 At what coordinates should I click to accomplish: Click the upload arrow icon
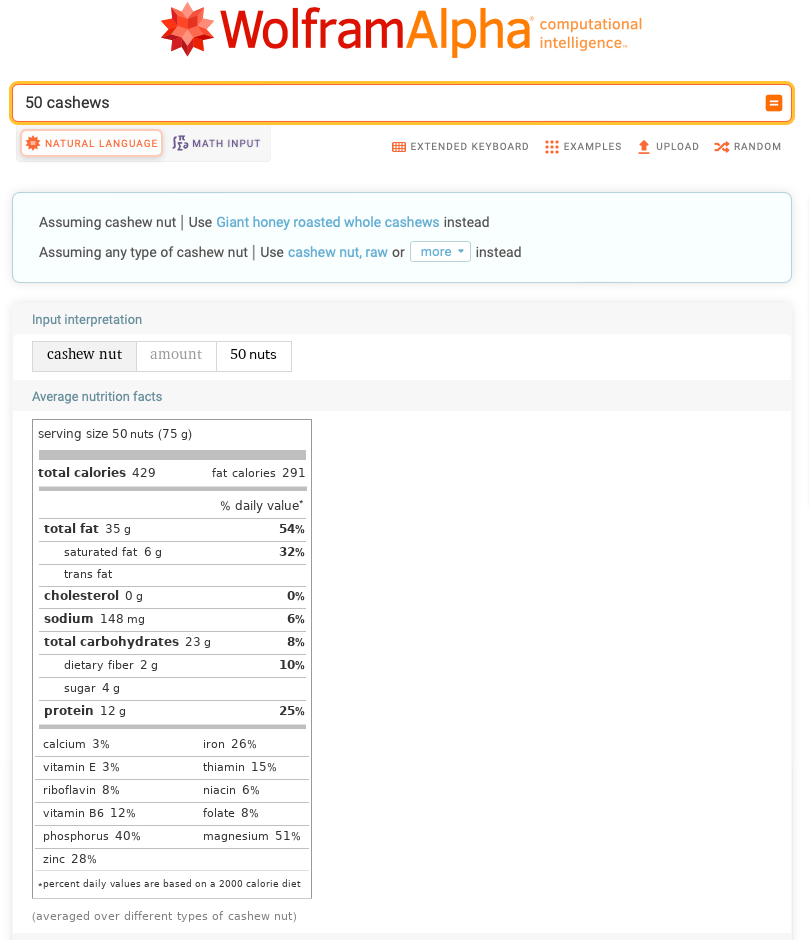[x=643, y=147]
